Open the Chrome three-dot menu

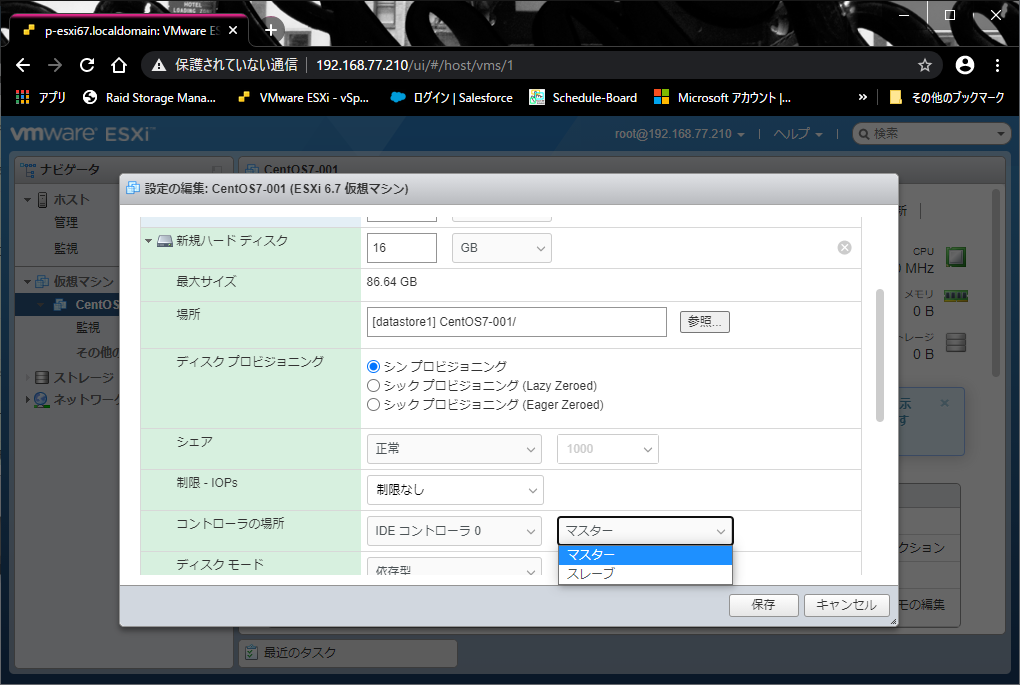[x=997, y=65]
